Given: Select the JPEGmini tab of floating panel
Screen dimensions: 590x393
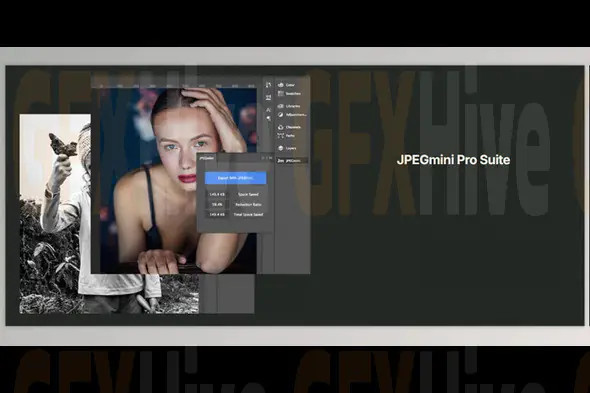Looking at the screenshot, I should click(206, 158).
